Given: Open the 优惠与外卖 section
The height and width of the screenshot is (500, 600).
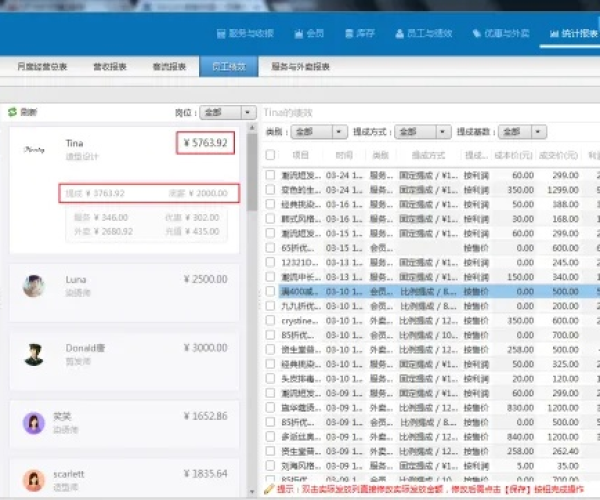Looking at the screenshot, I should (x=501, y=33).
